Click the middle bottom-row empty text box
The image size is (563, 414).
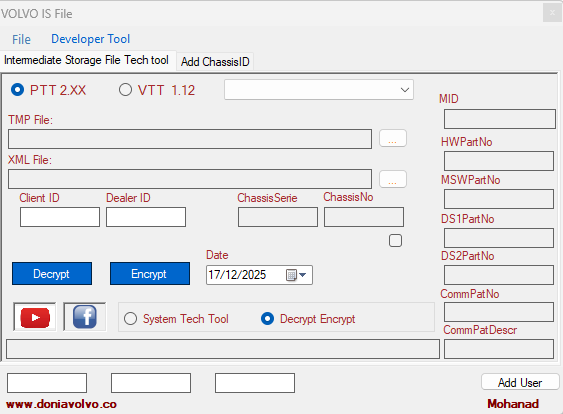[151, 383]
